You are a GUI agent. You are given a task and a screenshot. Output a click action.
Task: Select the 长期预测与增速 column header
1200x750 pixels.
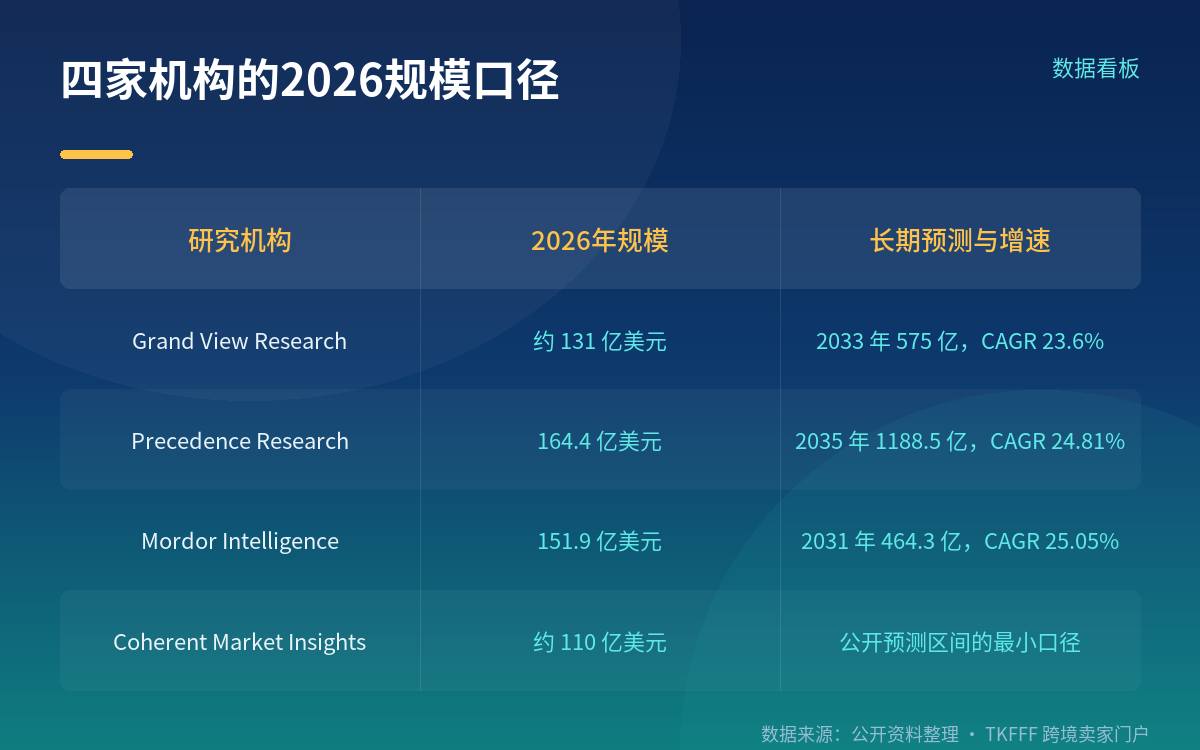[960, 241]
